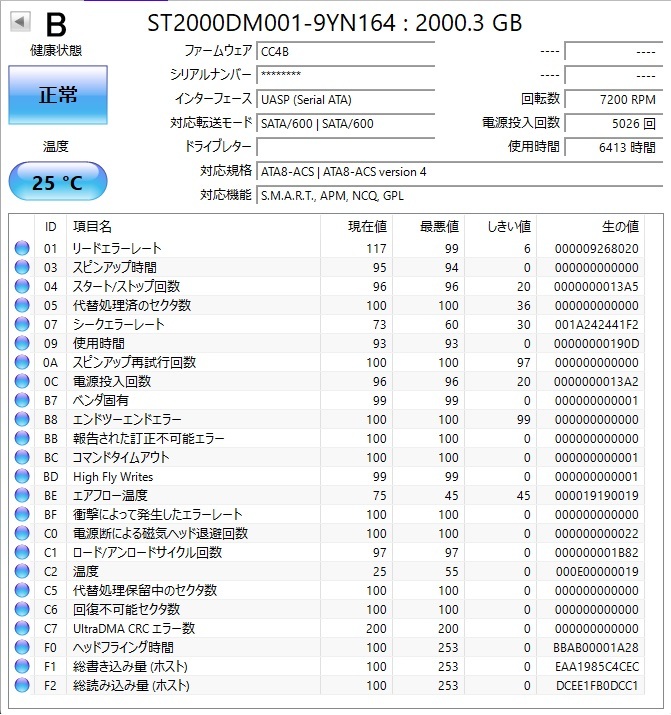Click the 生の値 column header
This screenshot has width=671, height=715.
pos(590,227)
